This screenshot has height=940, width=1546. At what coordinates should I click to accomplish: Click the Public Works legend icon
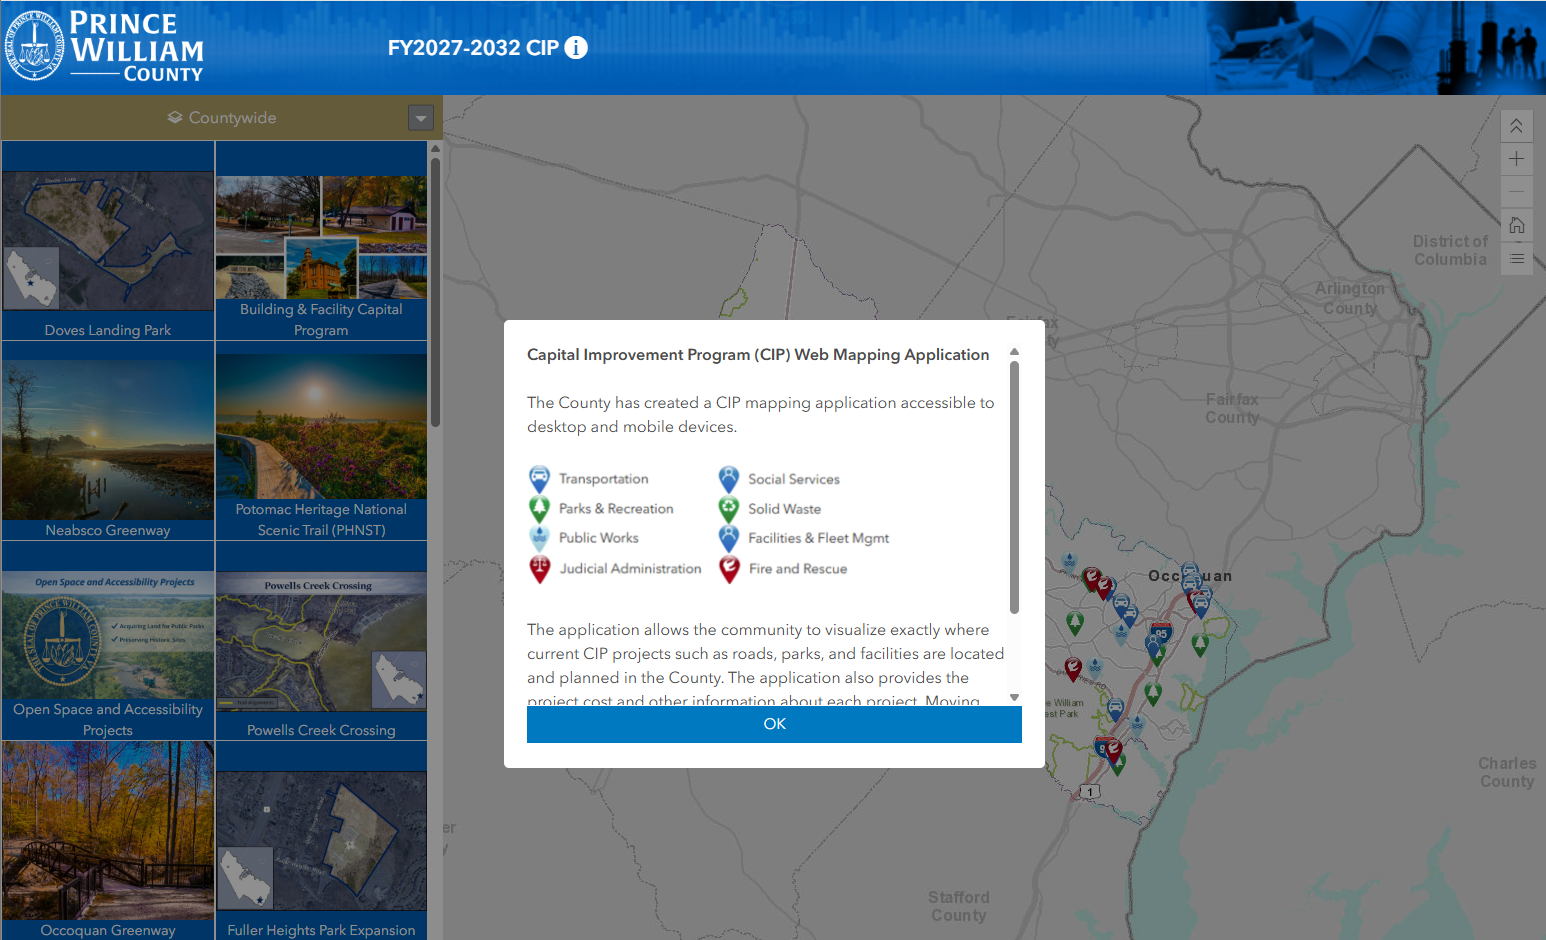click(539, 538)
